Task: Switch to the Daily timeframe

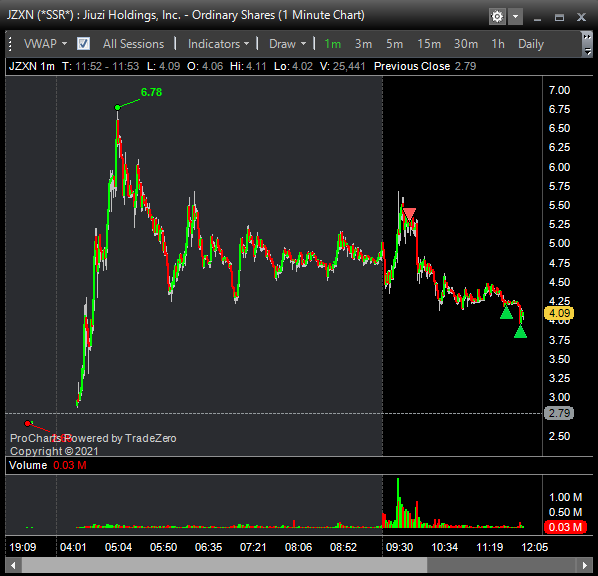Action: [x=531, y=44]
